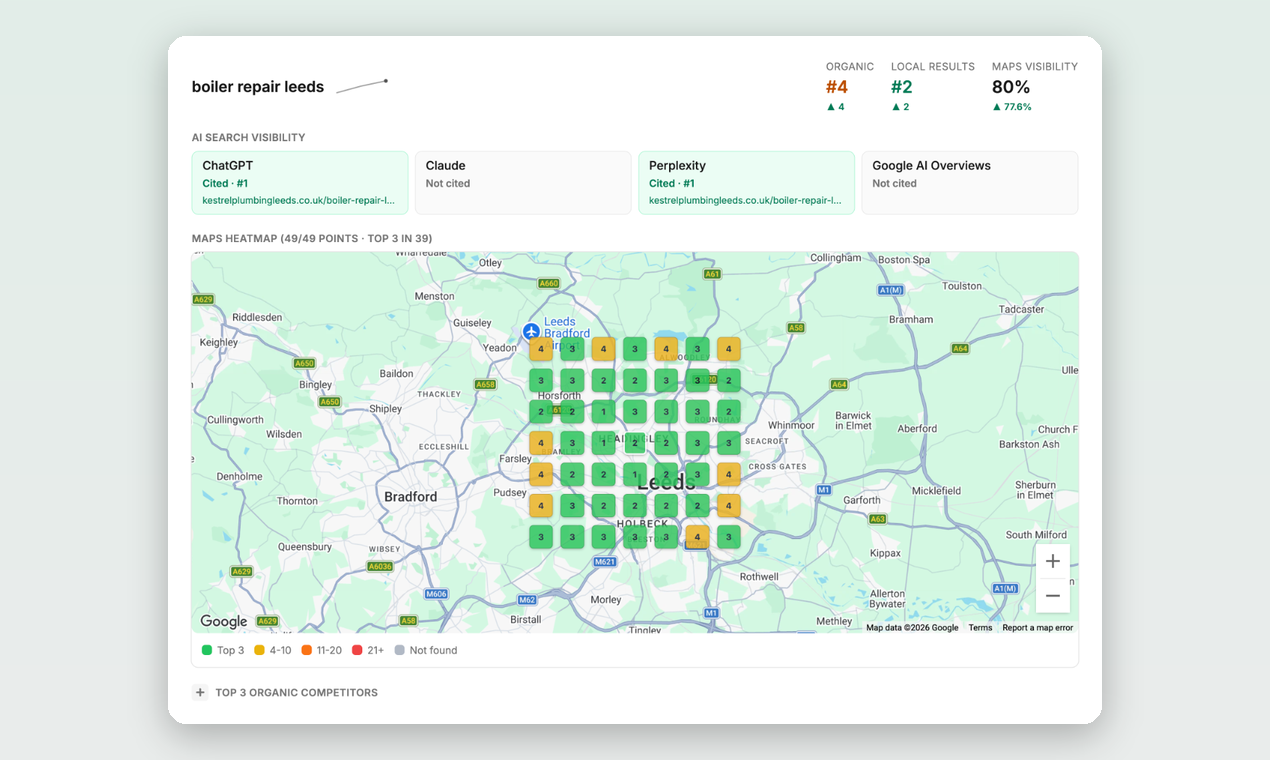The width and height of the screenshot is (1270, 760).
Task: Open the Perplexity visibility card
Action: click(x=746, y=183)
